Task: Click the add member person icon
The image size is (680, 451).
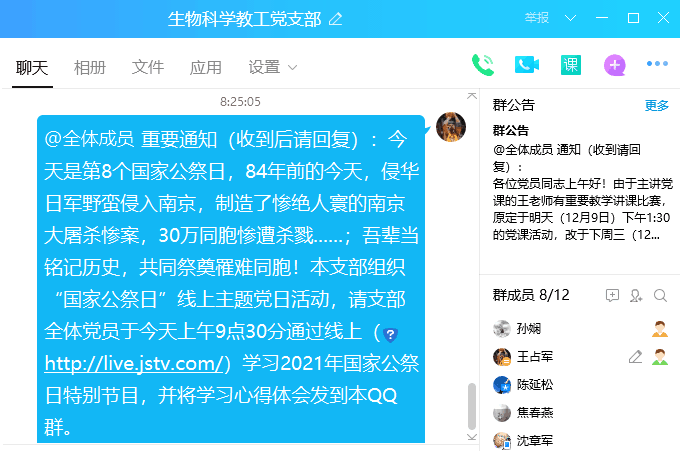Action: 636,296
